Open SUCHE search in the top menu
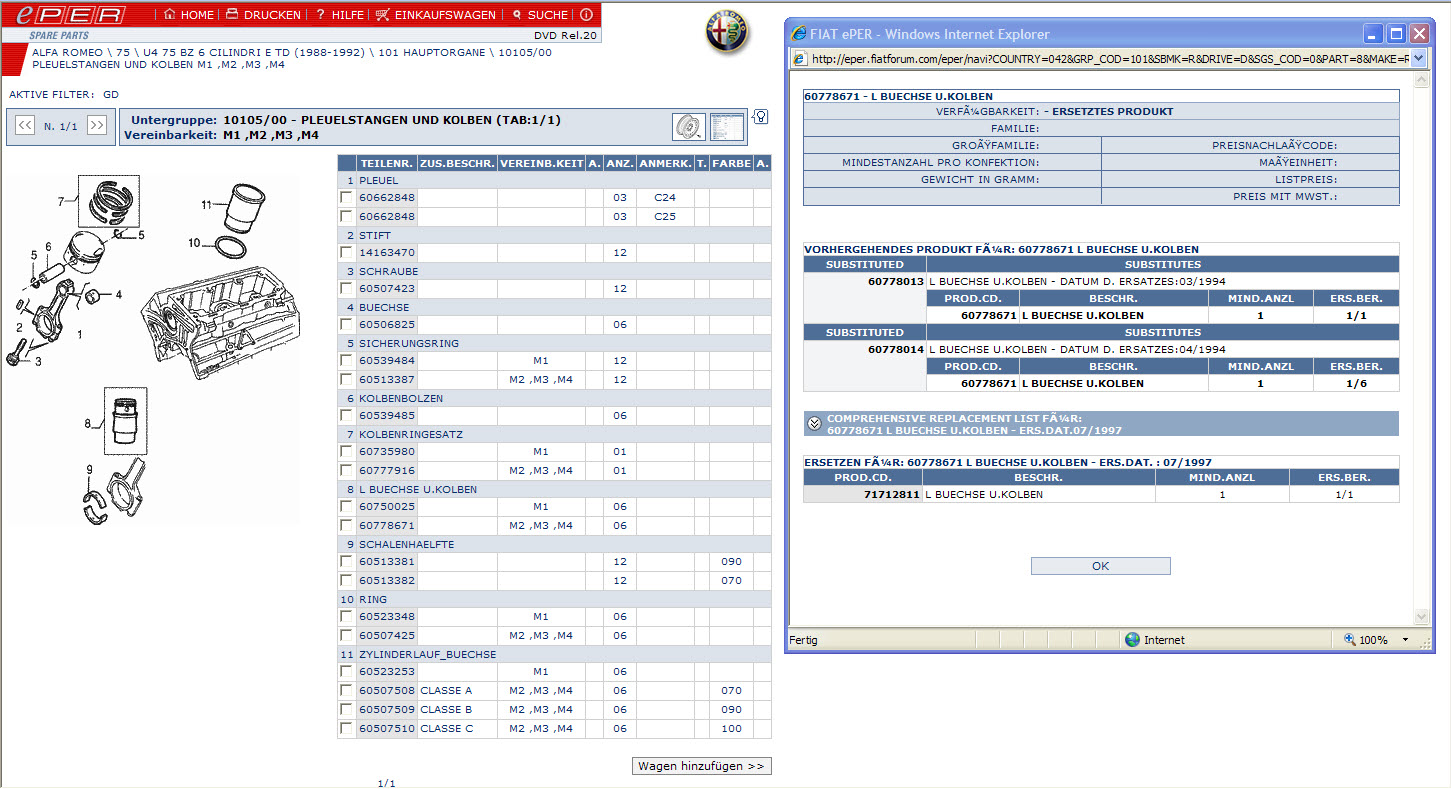The height and width of the screenshot is (789, 1451). (540, 15)
